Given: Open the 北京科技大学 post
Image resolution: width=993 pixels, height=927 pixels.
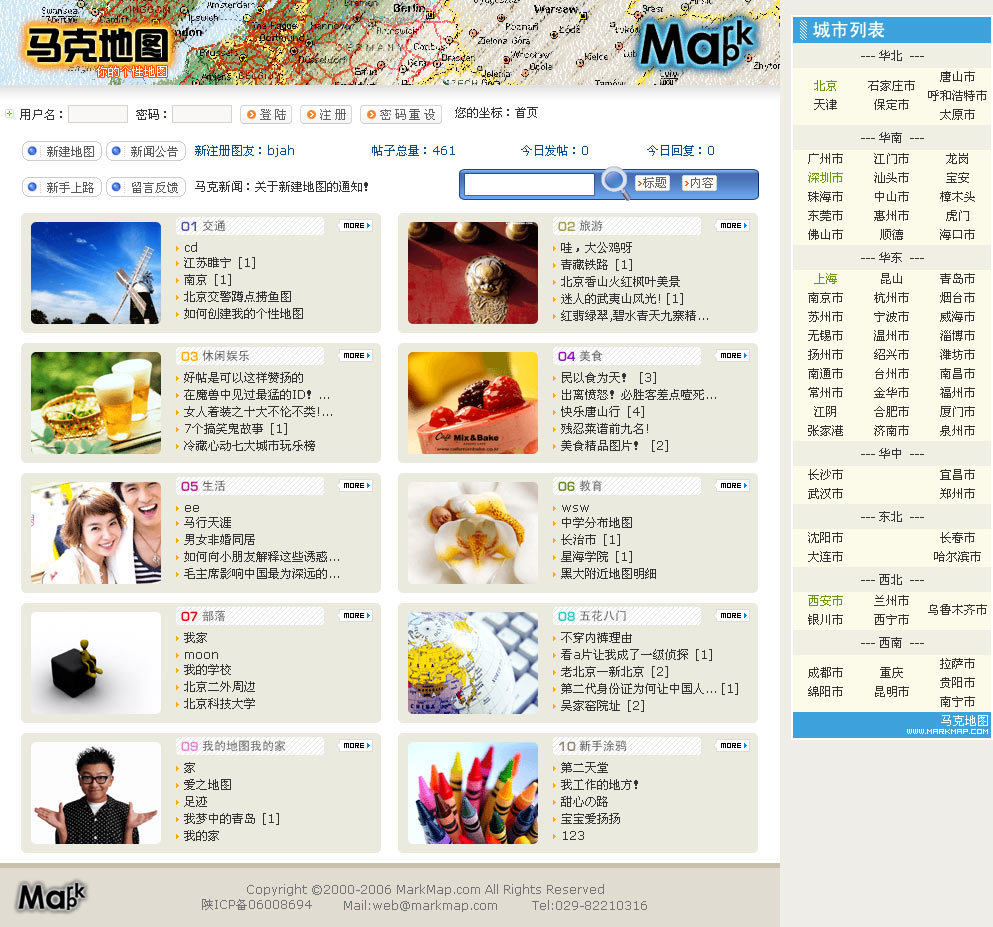Looking at the screenshot, I should pyautogui.click(x=219, y=703).
